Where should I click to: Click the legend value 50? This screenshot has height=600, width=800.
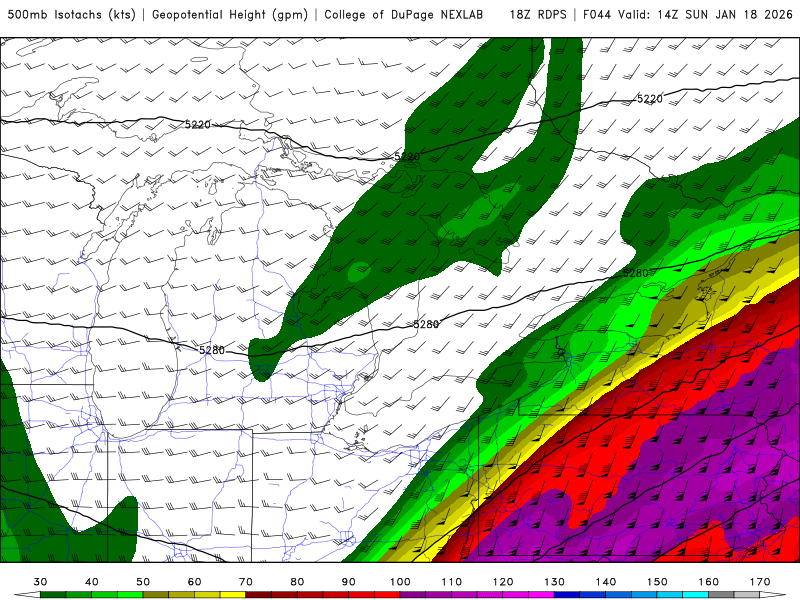[143, 582]
